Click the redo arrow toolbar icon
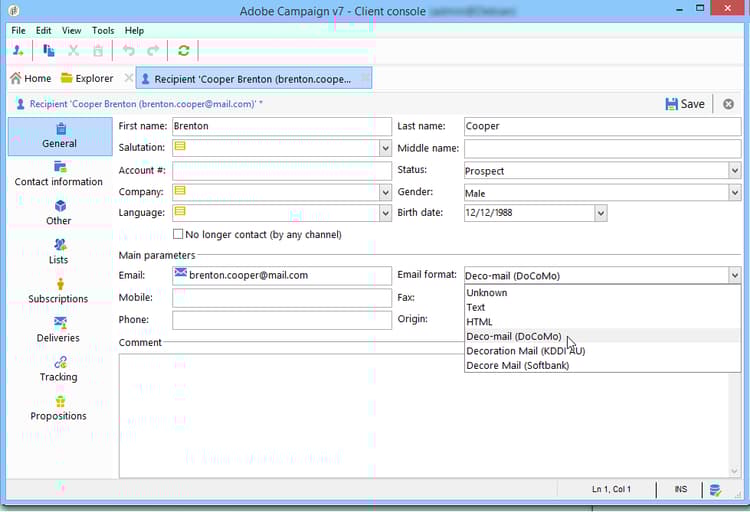Viewport: 750px width, 512px height. (153, 50)
